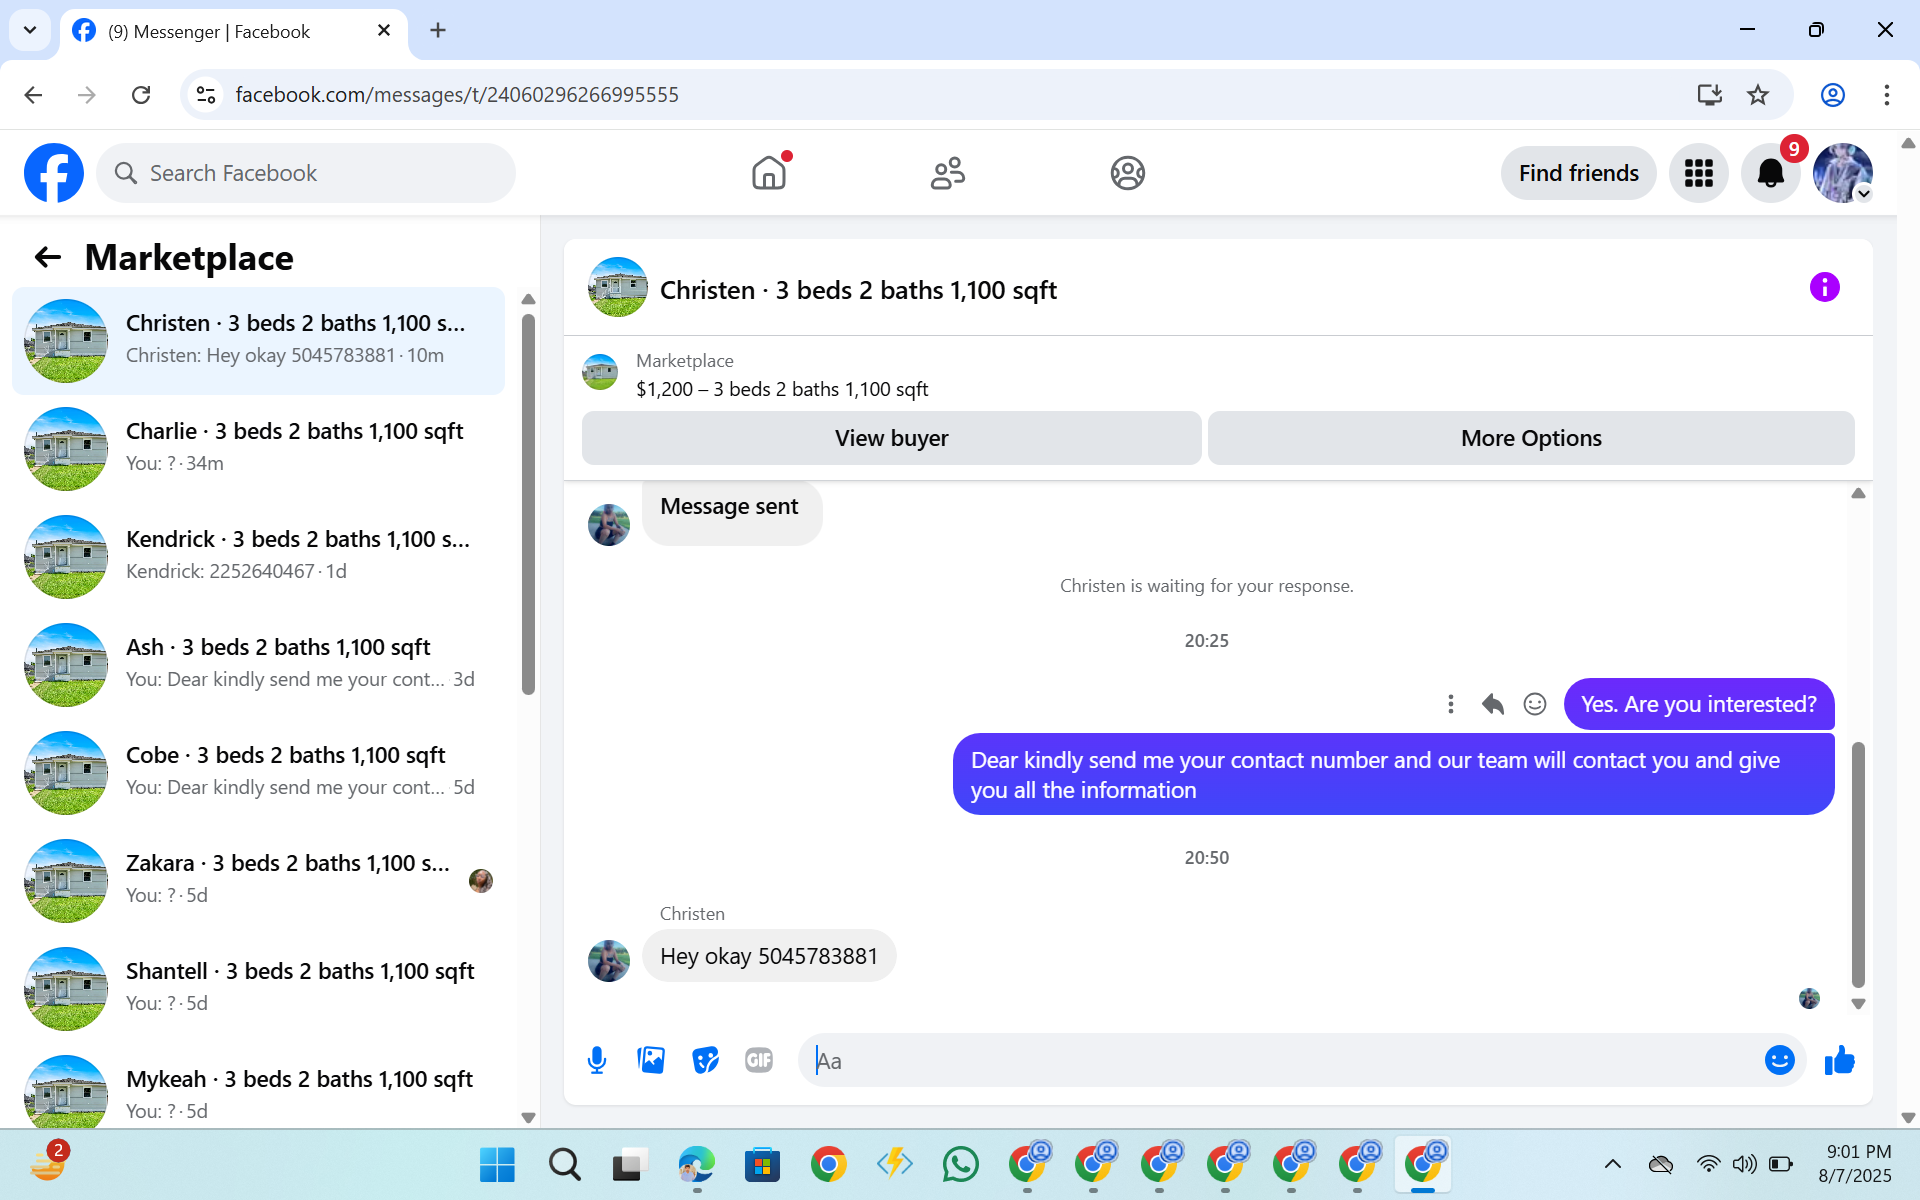
Task: Open the Charlie conversation
Action: click(x=258, y=449)
